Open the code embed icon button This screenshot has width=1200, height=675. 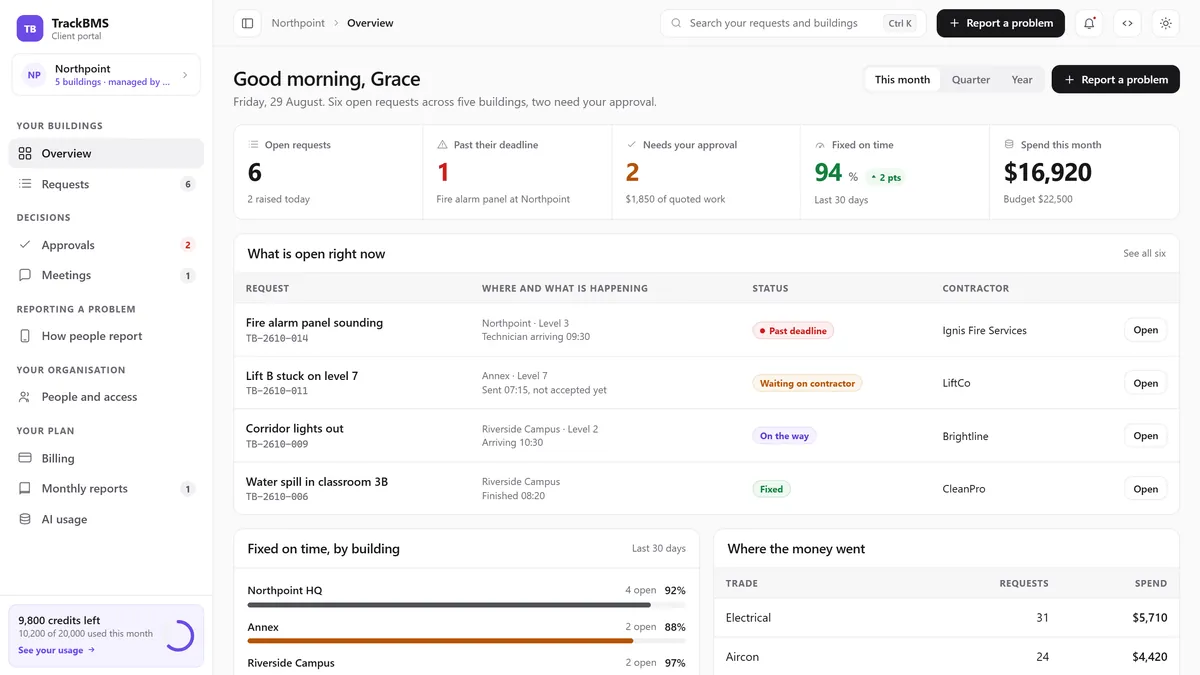1127,23
